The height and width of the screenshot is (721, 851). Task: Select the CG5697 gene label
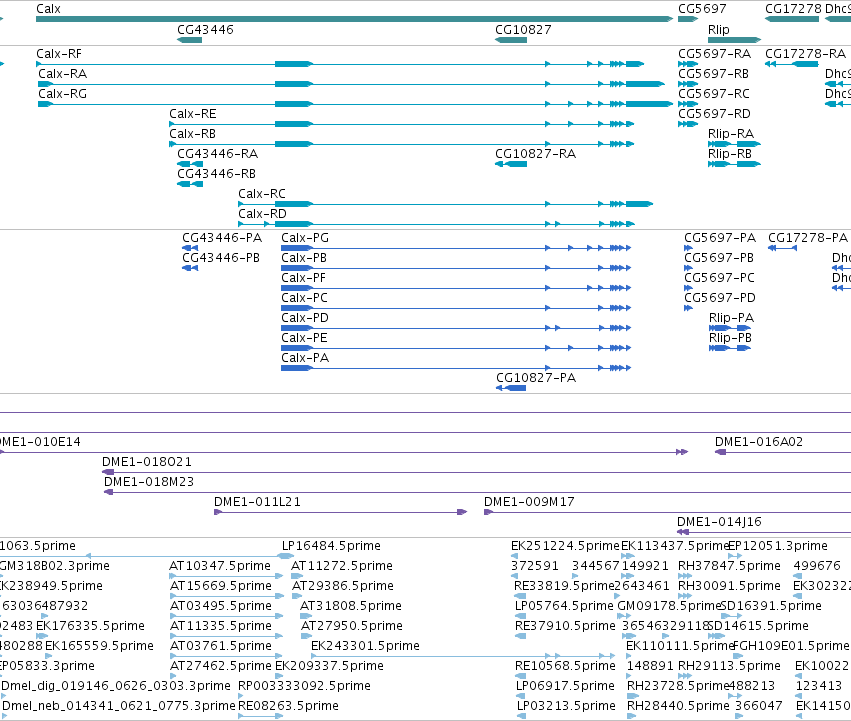coord(702,9)
